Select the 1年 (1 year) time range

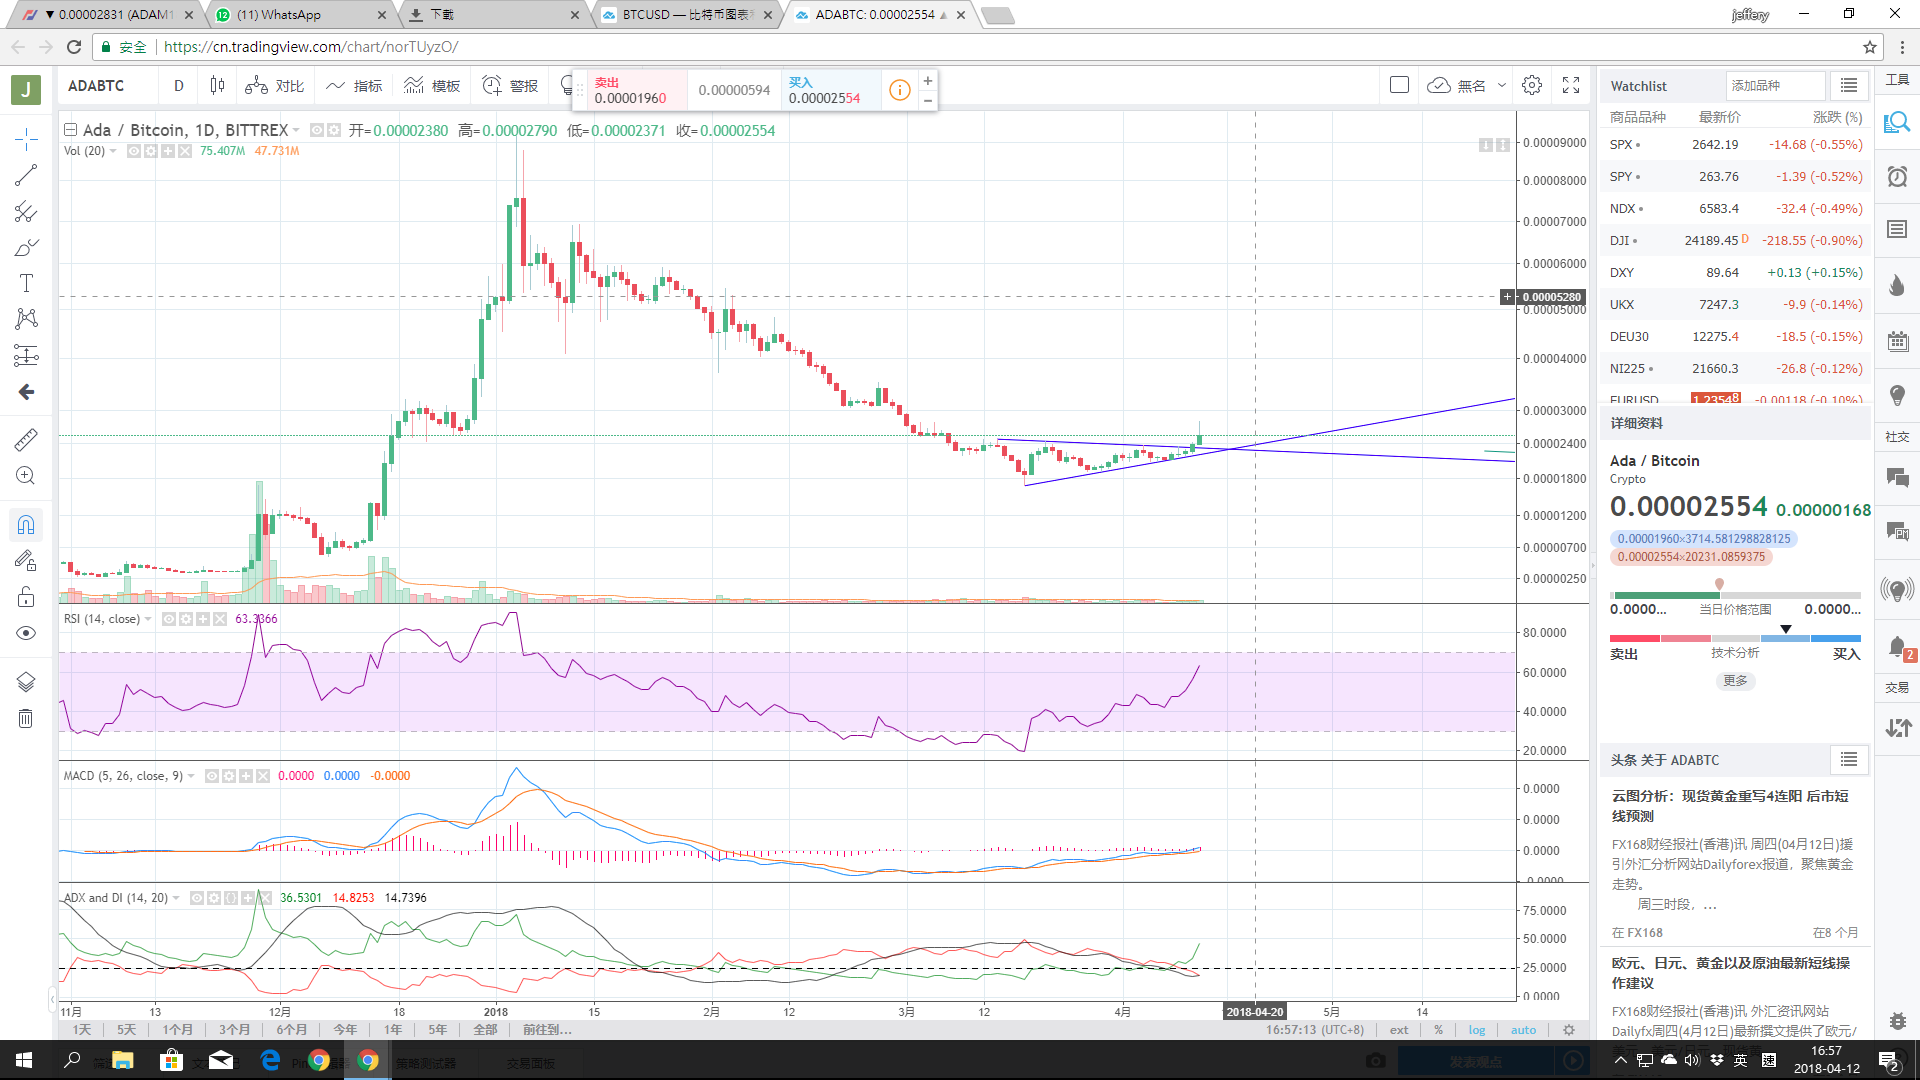click(393, 1029)
